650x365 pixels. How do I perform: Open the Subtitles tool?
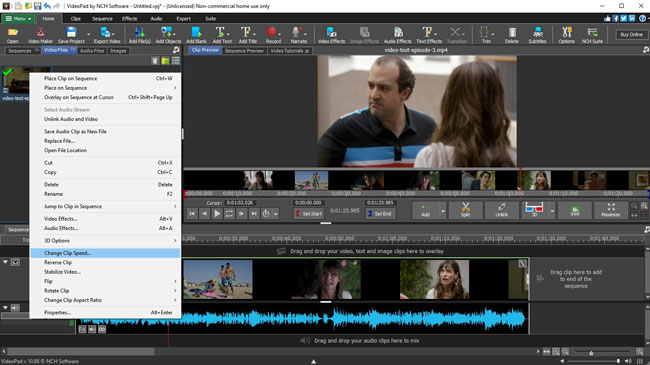pyautogui.click(x=537, y=35)
